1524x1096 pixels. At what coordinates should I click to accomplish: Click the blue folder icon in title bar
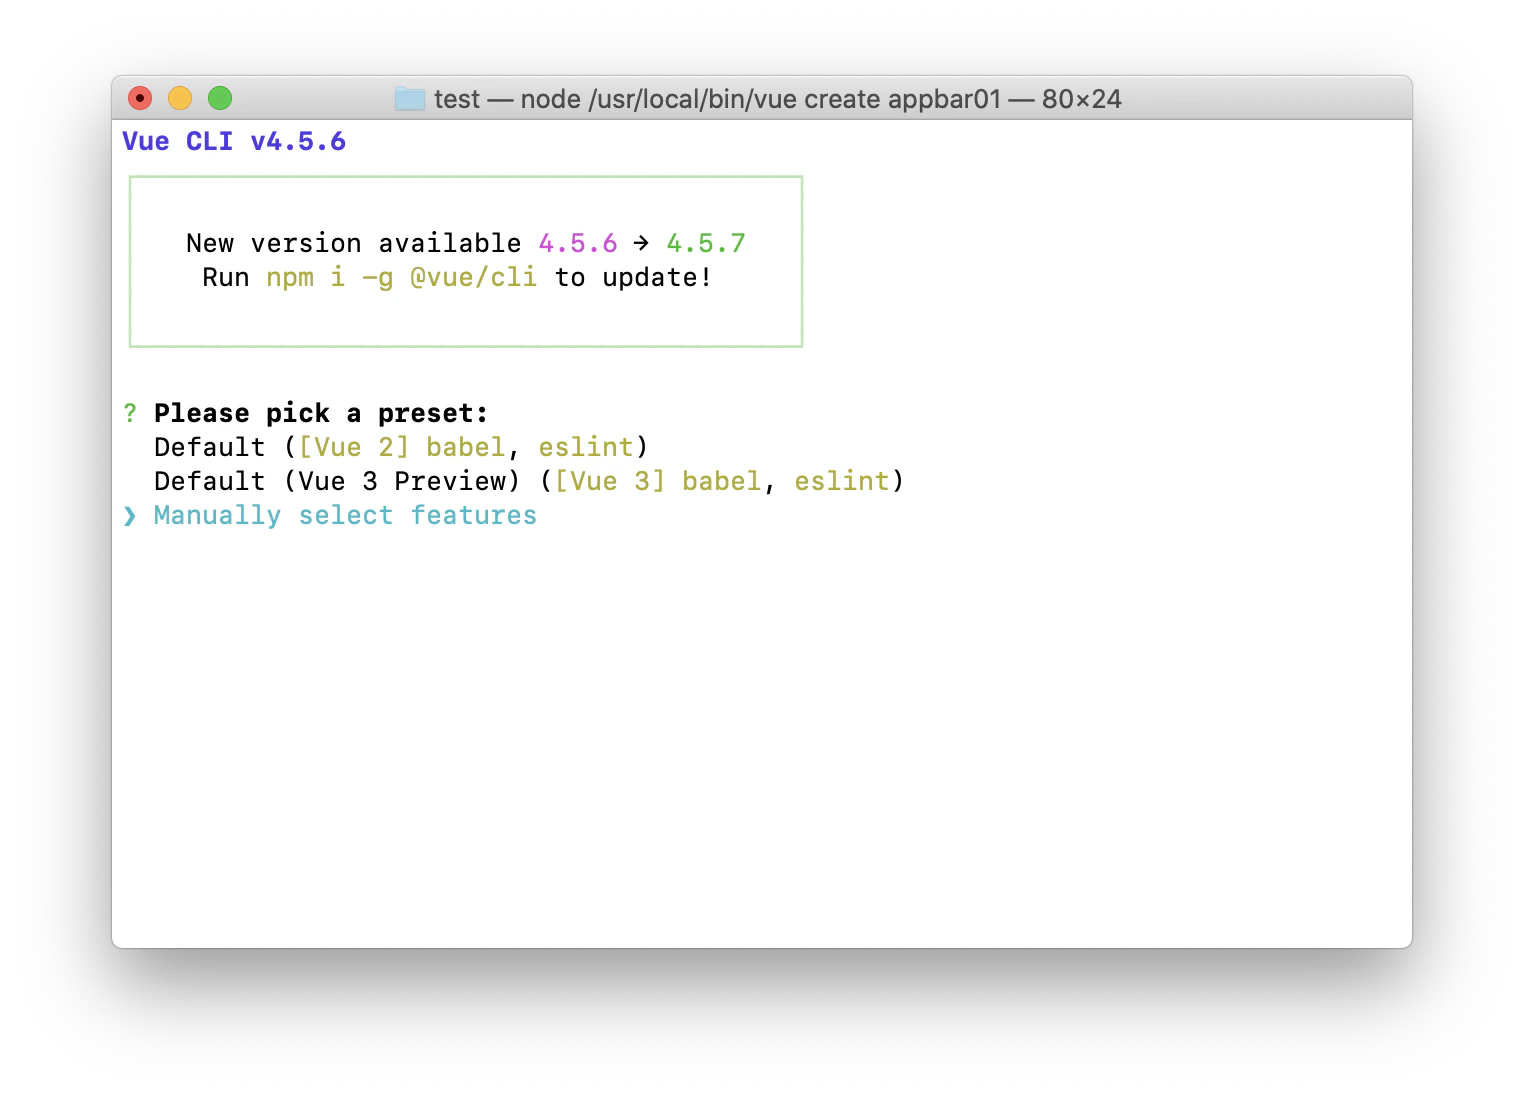click(409, 99)
